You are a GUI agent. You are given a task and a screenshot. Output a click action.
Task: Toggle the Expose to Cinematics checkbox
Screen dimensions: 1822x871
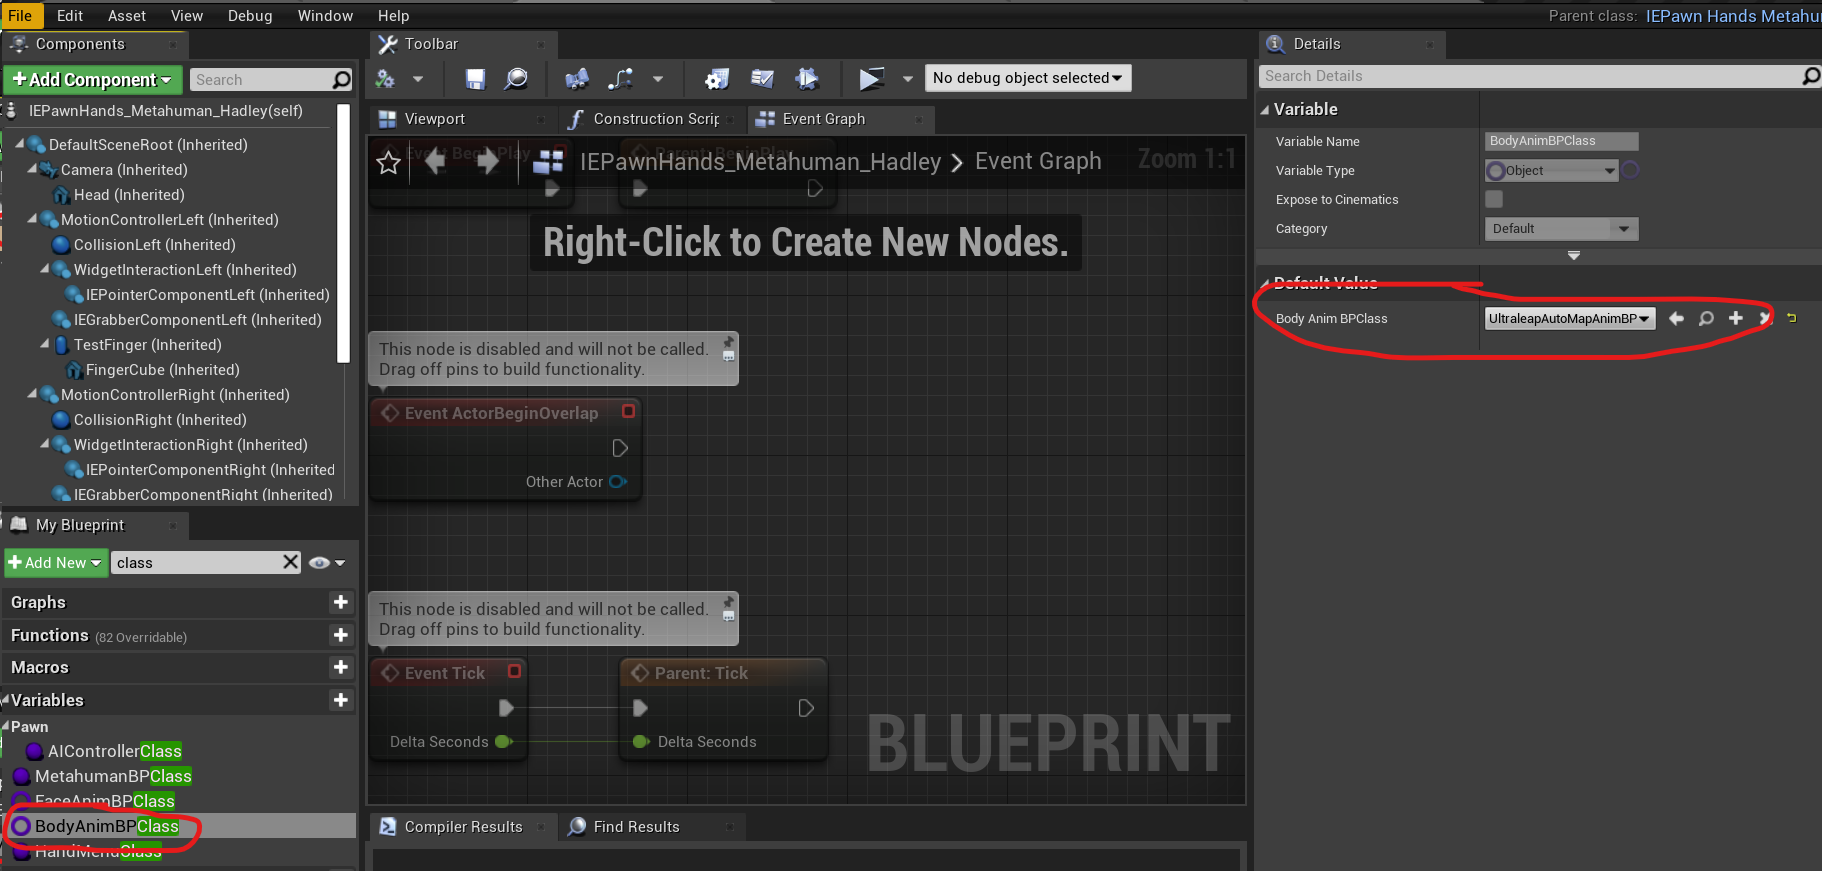(x=1494, y=199)
